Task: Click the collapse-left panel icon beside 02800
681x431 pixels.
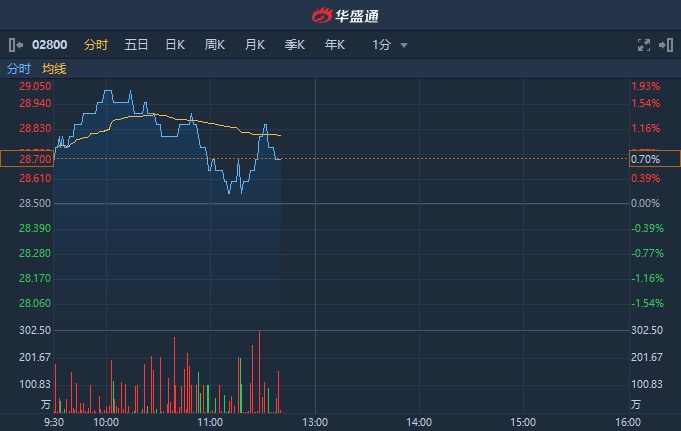Action: (16, 44)
